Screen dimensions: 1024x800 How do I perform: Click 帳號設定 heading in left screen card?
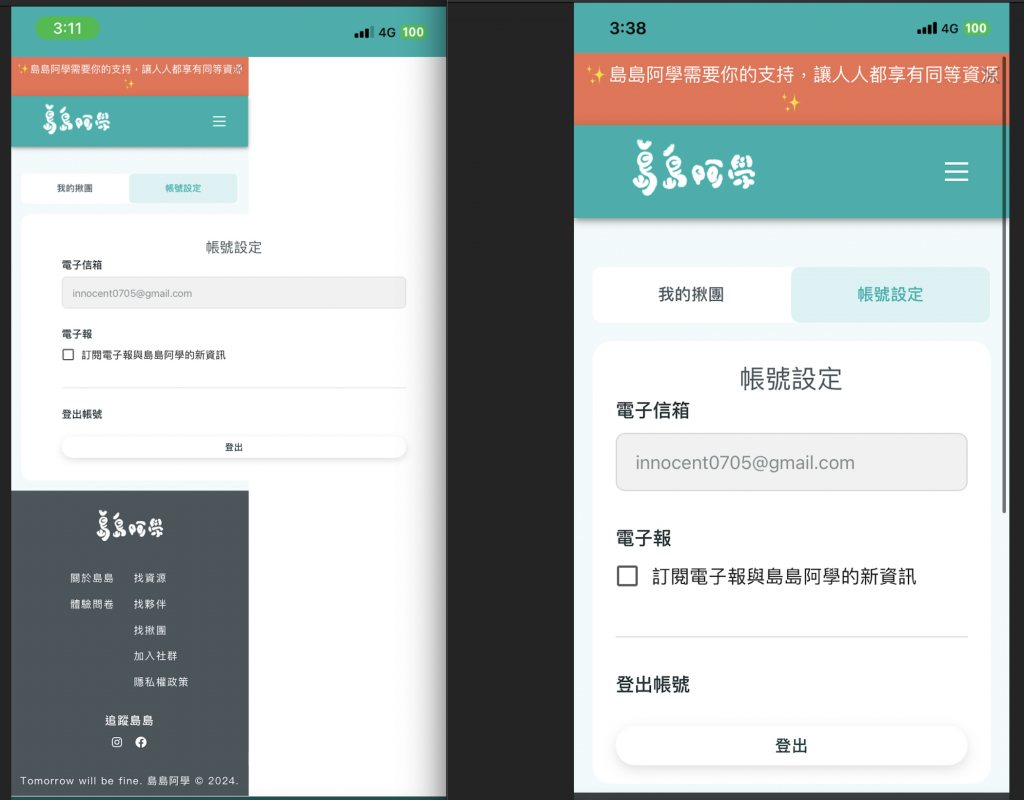click(234, 248)
